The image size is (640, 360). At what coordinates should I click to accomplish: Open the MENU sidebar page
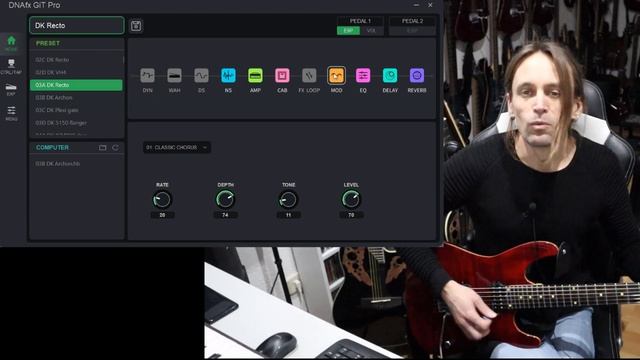11,113
